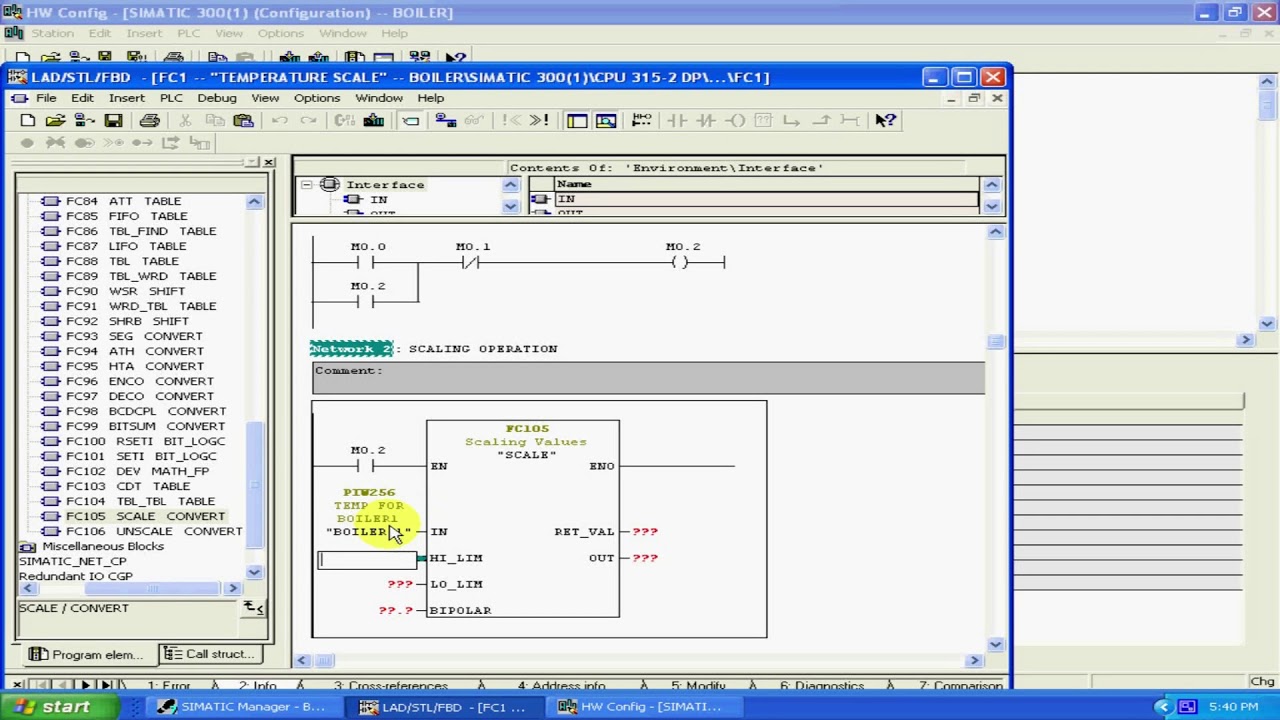This screenshot has height=720, width=1280.
Task: Open the Options menu in LAD editor
Action: pos(317,98)
